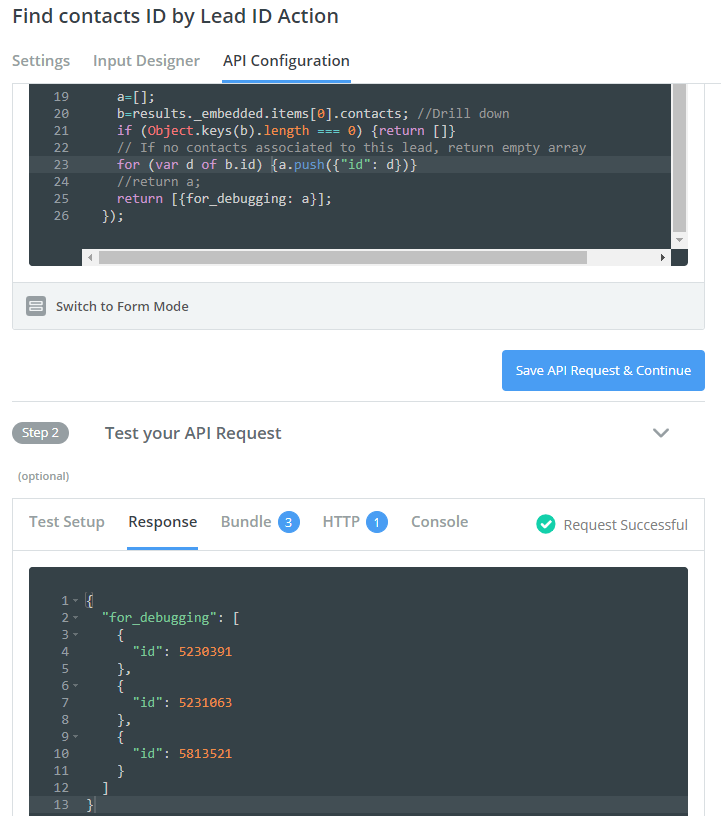Click the horizontal scrollbar right arrow
This screenshot has width=721, height=816.
[662, 258]
